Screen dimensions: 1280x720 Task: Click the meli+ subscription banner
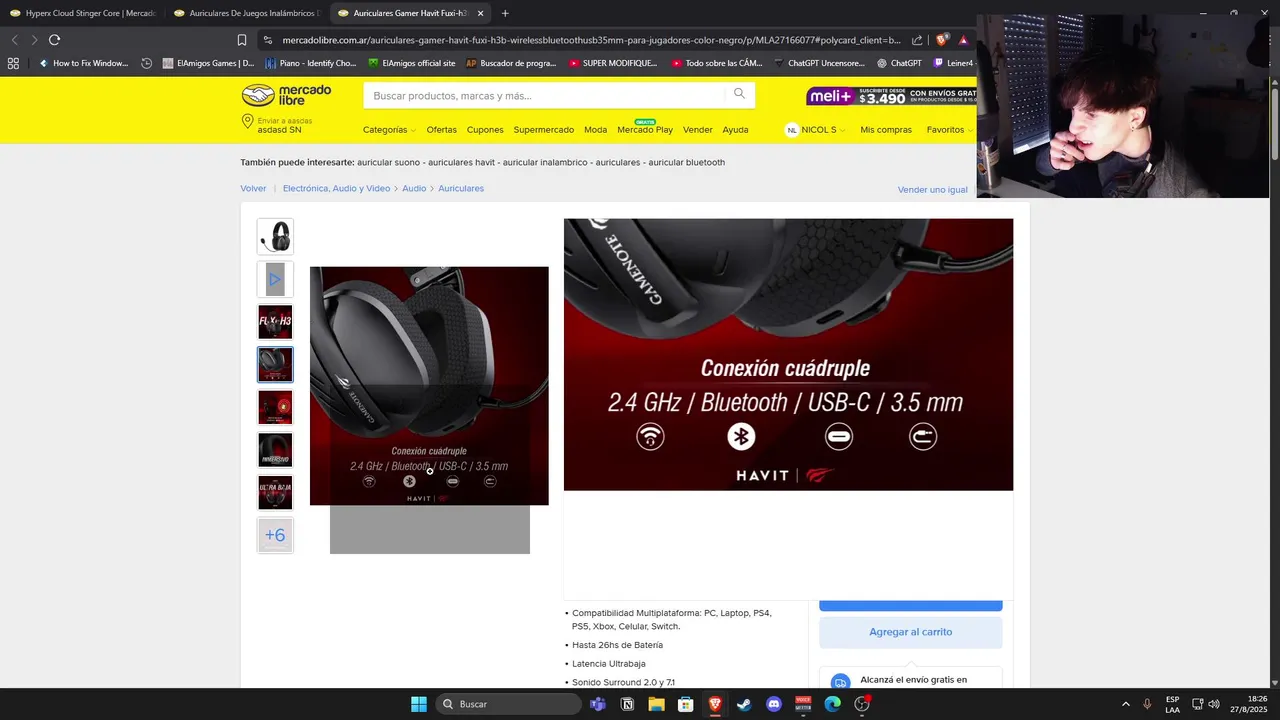coord(891,95)
